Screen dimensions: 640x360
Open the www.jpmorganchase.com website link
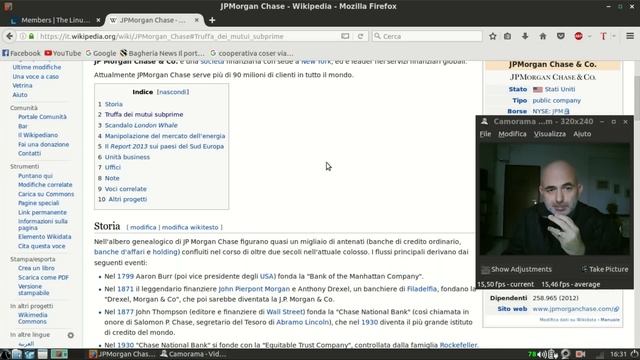(576, 309)
